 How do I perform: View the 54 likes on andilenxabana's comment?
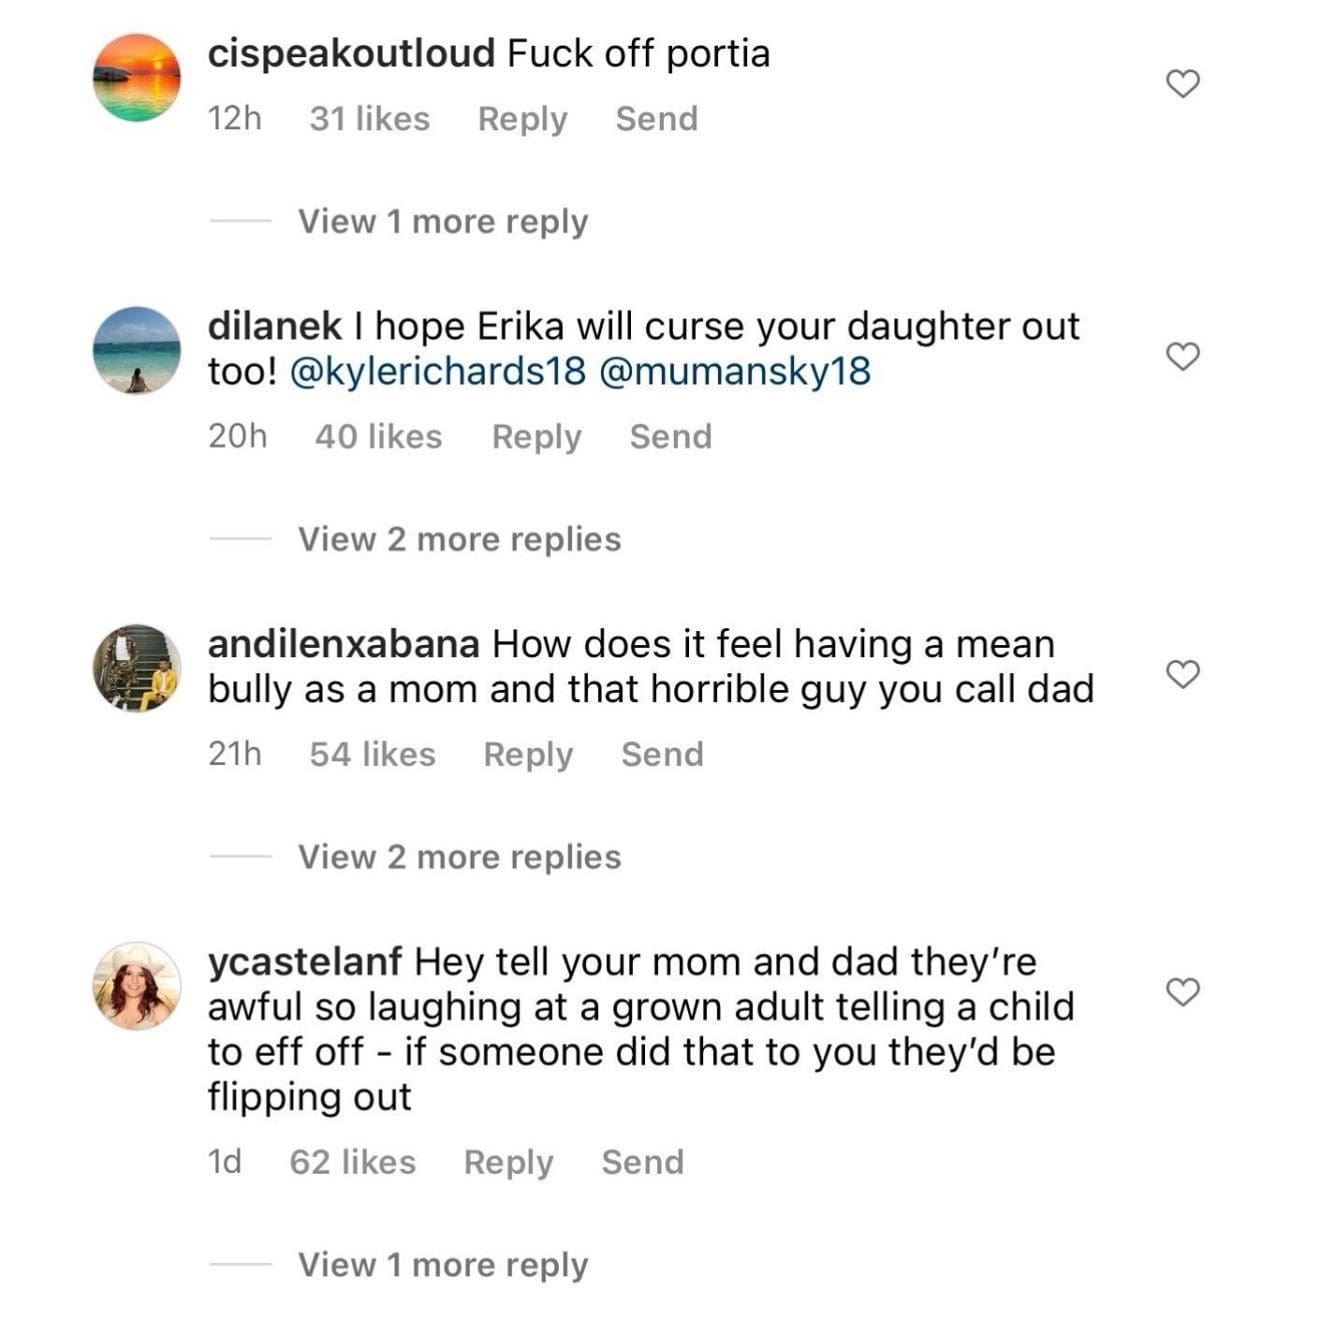[372, 754]
